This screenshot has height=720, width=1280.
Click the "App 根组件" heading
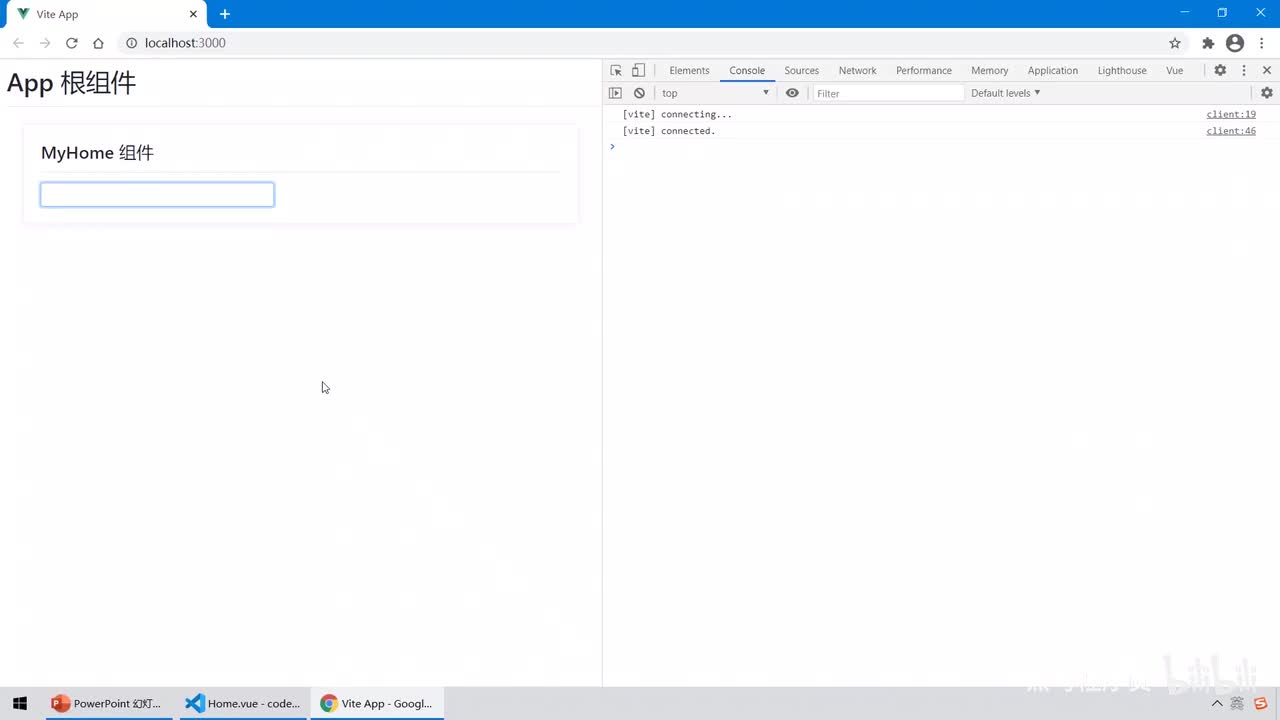(71, 83)
